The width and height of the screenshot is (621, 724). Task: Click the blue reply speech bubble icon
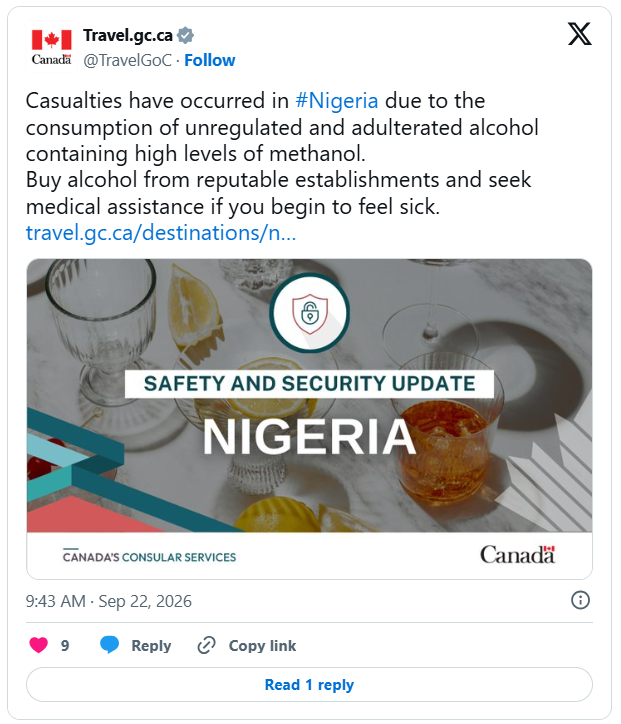pos(109,645)
